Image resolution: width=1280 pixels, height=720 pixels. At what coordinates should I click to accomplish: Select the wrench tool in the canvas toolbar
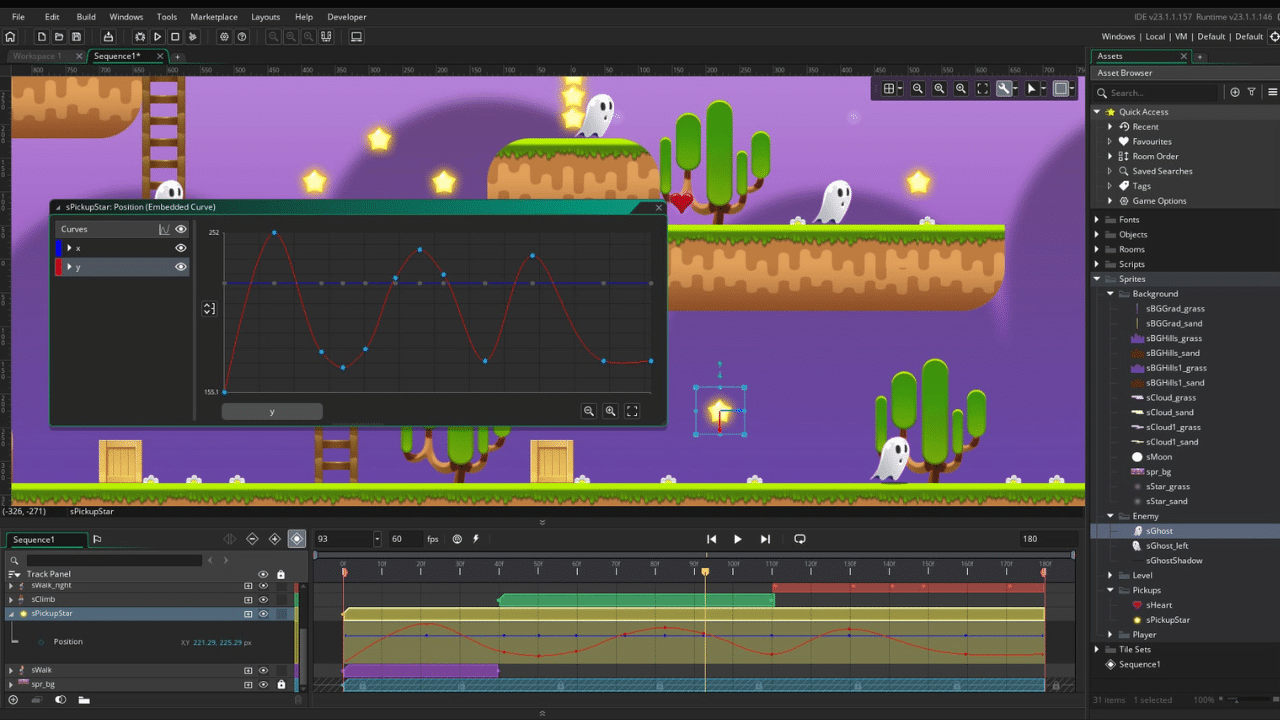[x=1003, y=88]
